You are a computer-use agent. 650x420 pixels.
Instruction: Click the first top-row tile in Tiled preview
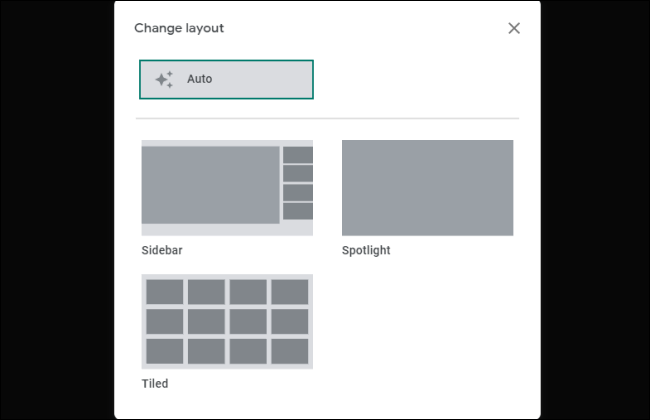[165, 291]
